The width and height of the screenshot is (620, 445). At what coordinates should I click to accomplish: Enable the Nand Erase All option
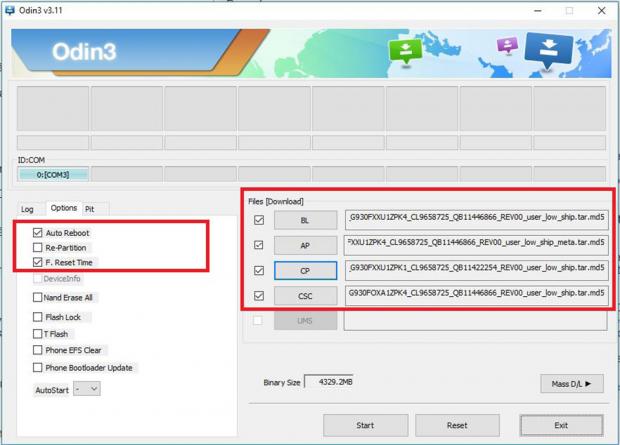[x=38, y=298]
